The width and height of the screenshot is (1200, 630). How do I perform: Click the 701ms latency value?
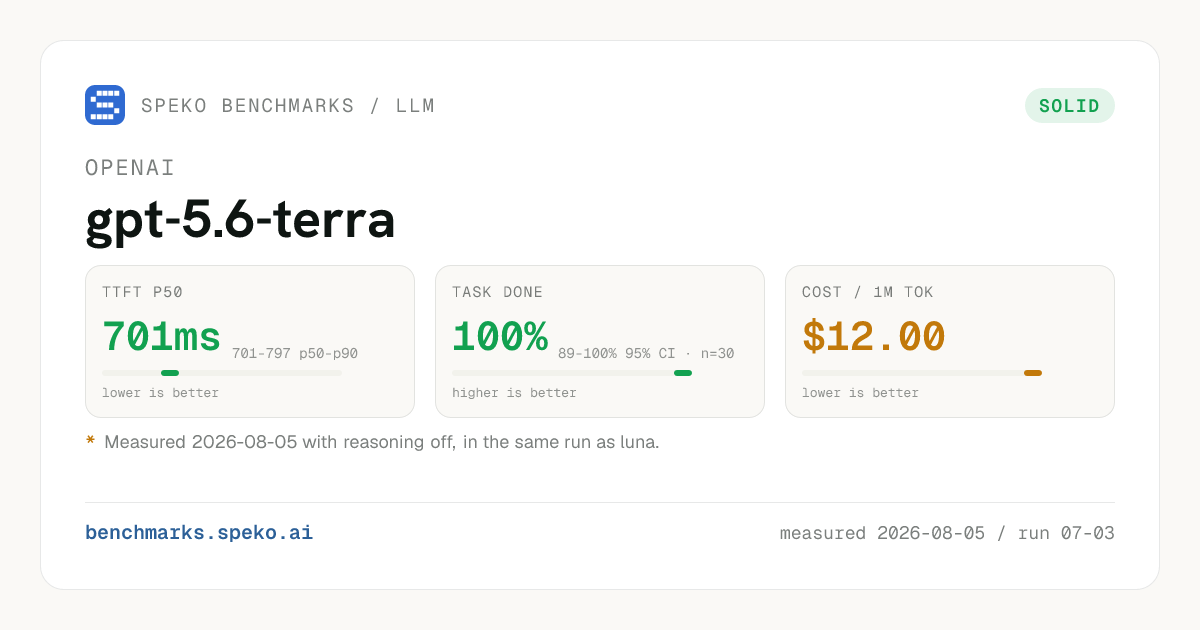click(x=161, y=337)
